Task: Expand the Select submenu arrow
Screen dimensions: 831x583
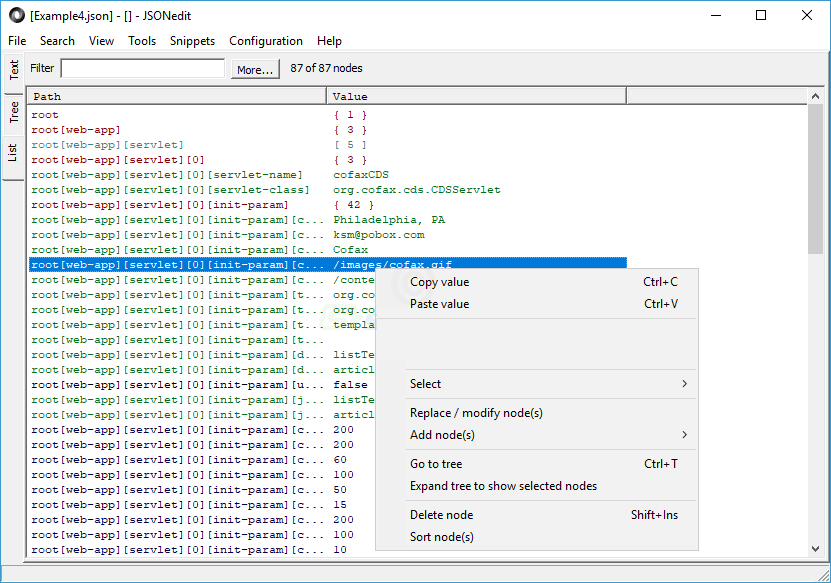Action: [684, 384]
